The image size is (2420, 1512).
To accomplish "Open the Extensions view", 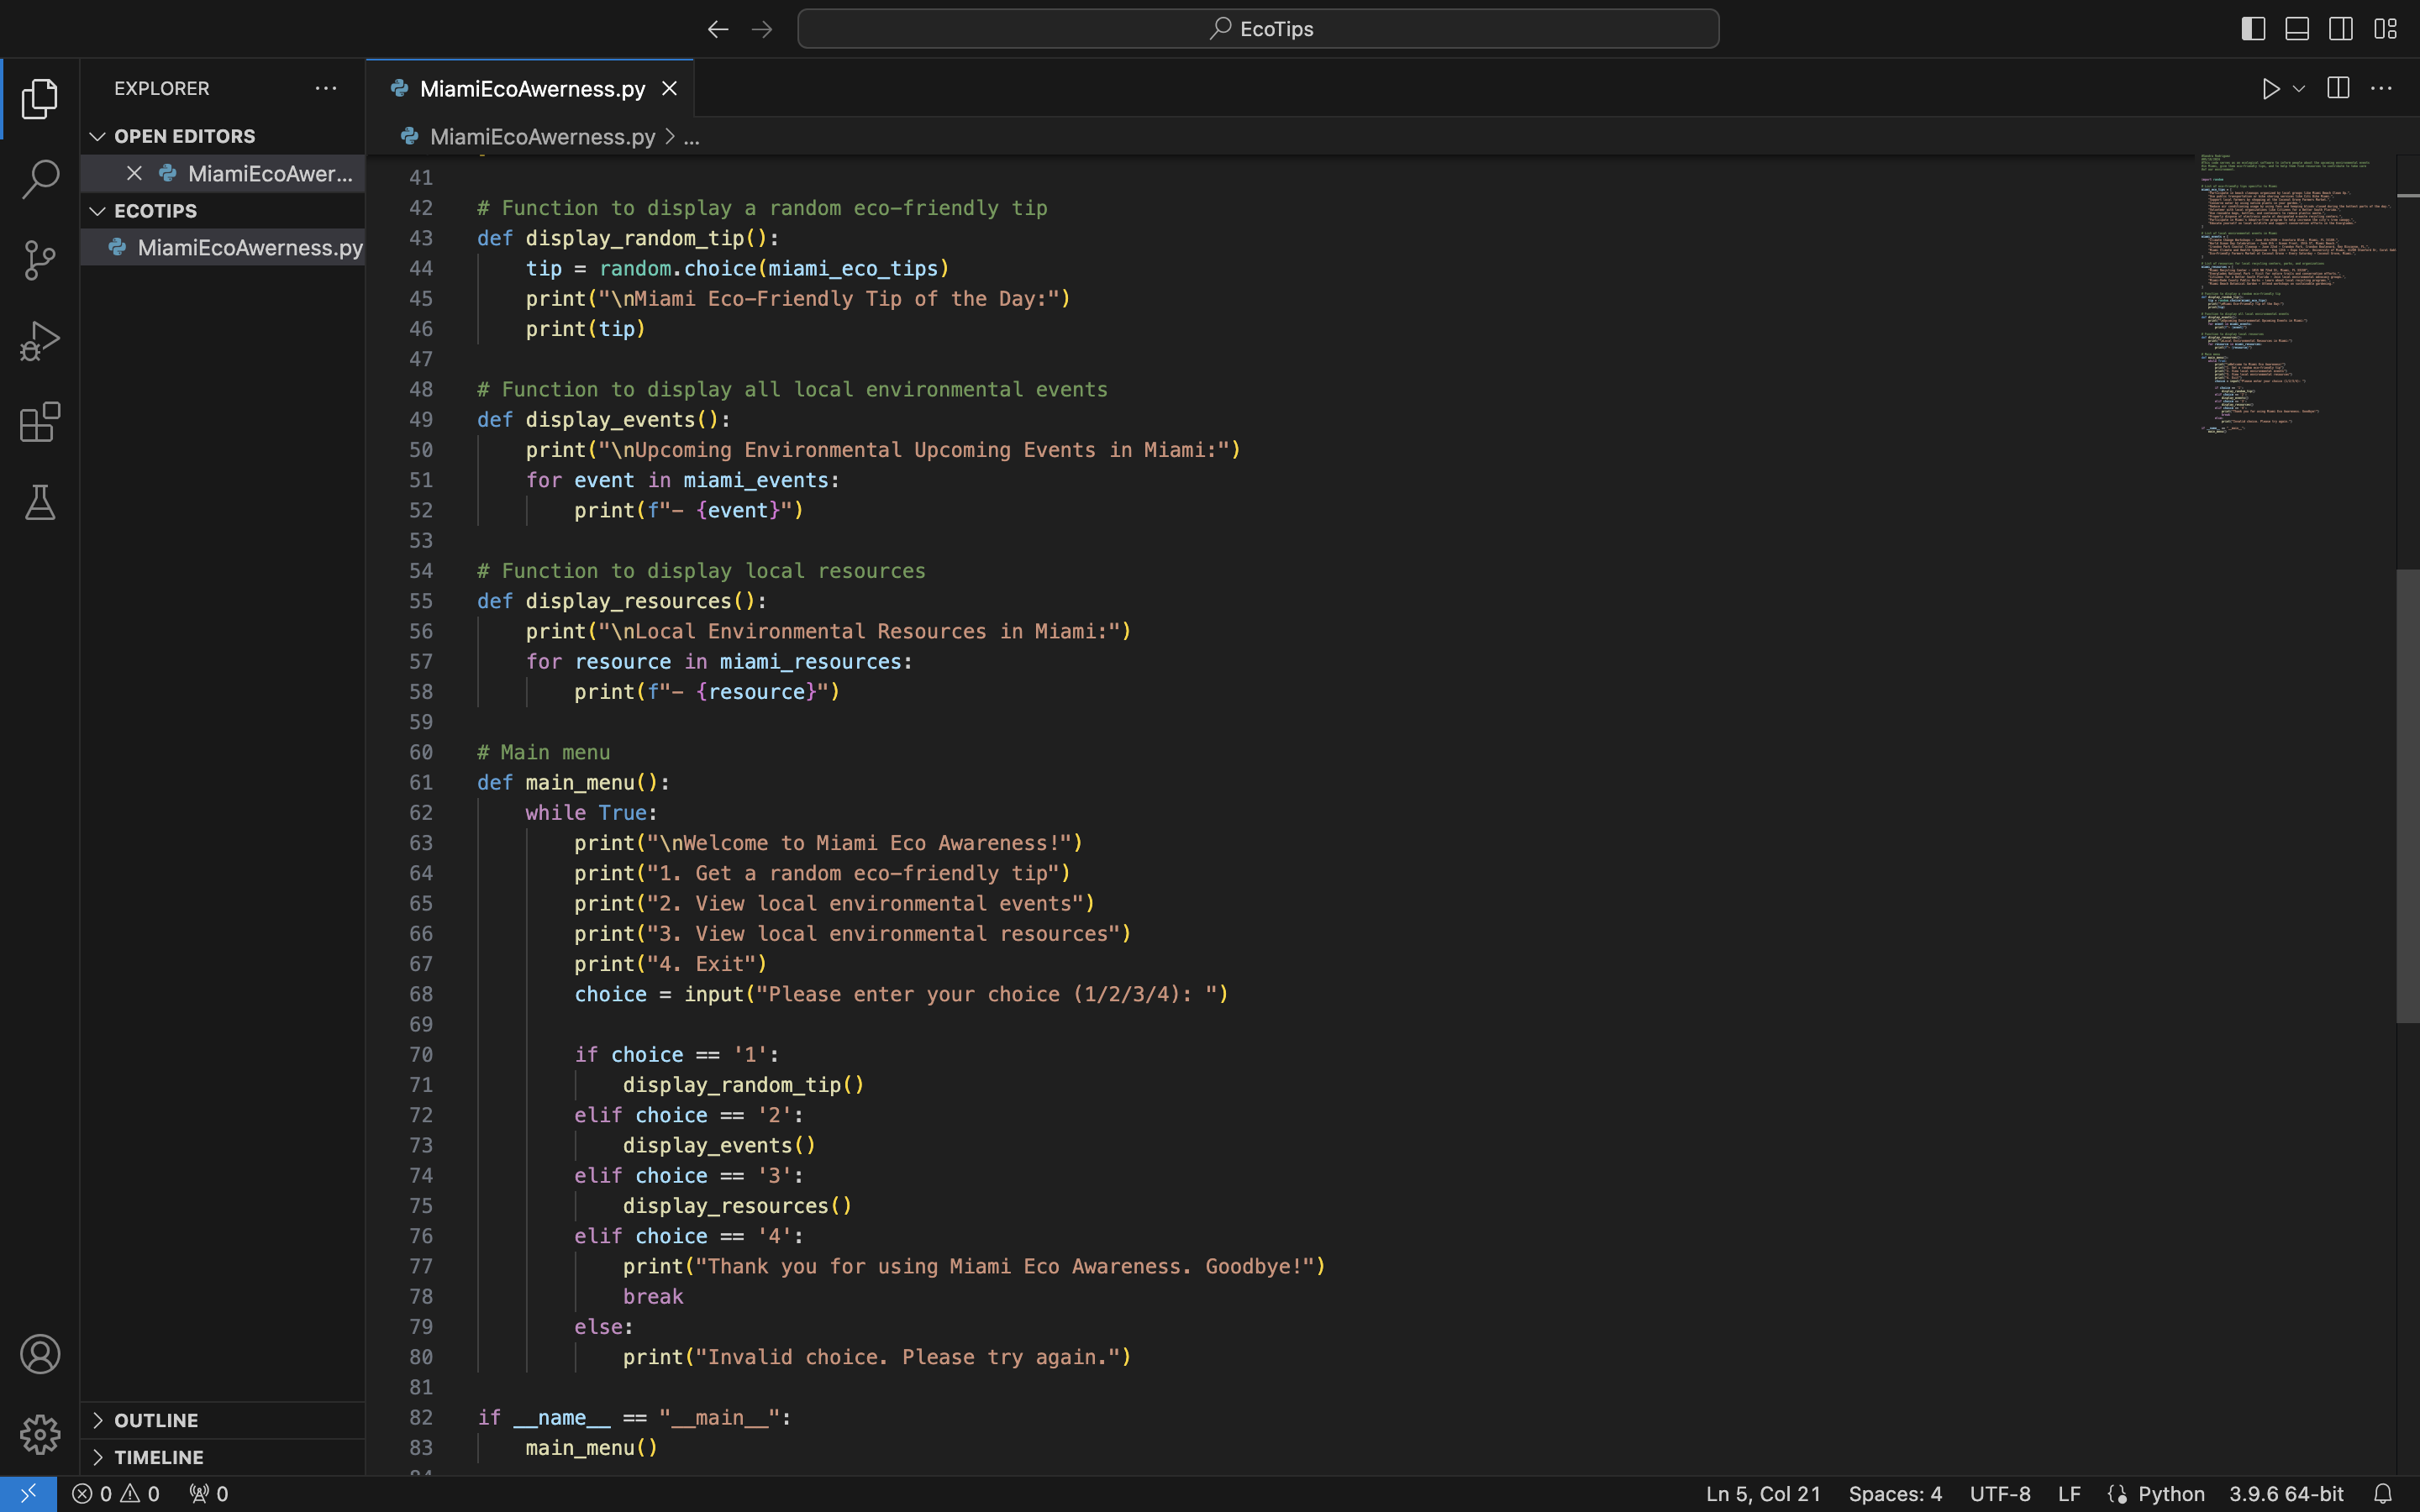I will [40, 422].
